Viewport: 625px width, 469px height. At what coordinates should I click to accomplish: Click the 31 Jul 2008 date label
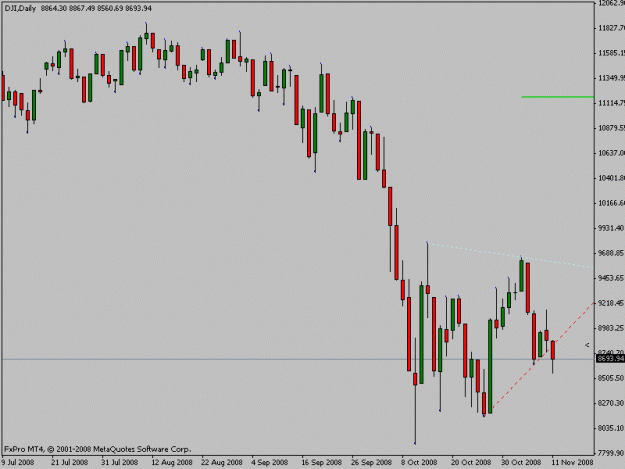(x=119, y=462)
